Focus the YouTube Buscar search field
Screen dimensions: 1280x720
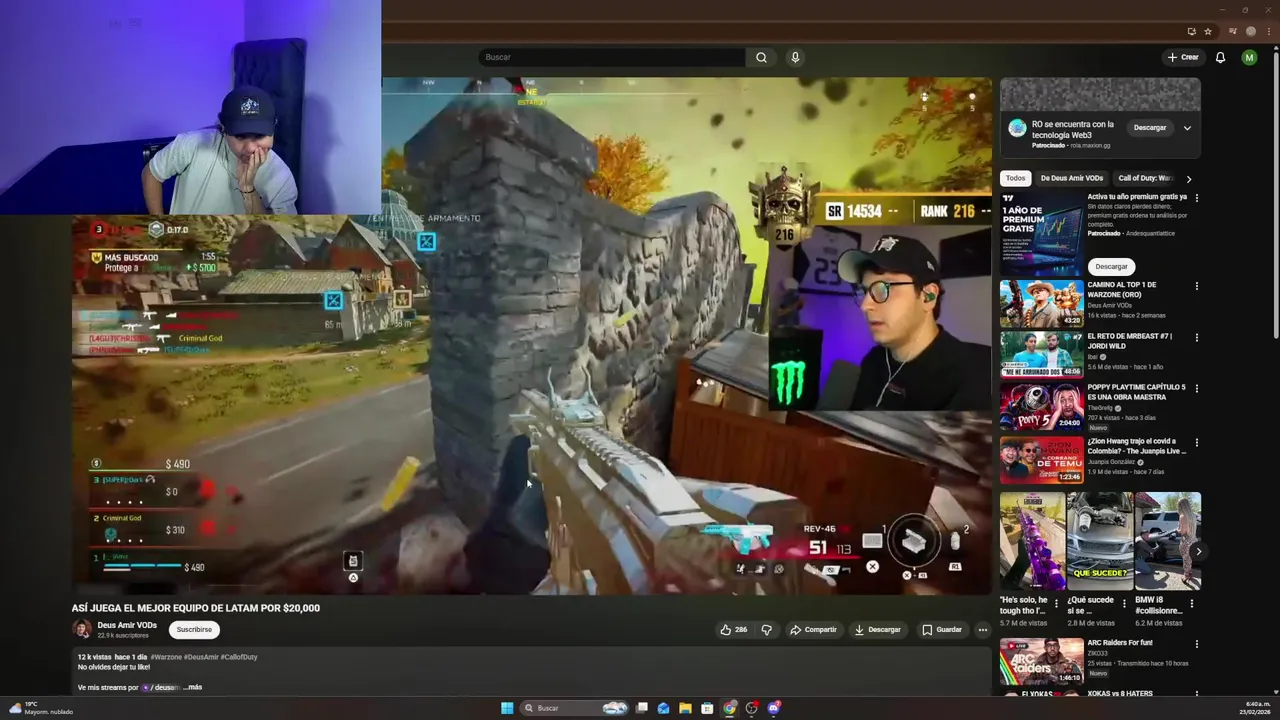pyautogui.click(x=611, y=57)
